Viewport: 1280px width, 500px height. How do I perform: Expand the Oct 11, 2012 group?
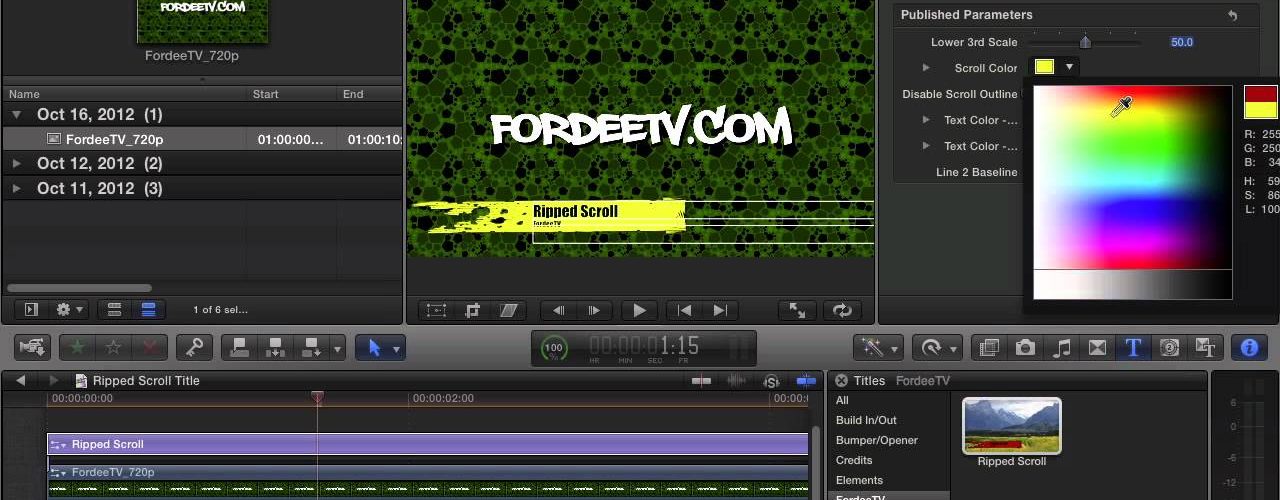pyautogui.click(x=16, y=188)
